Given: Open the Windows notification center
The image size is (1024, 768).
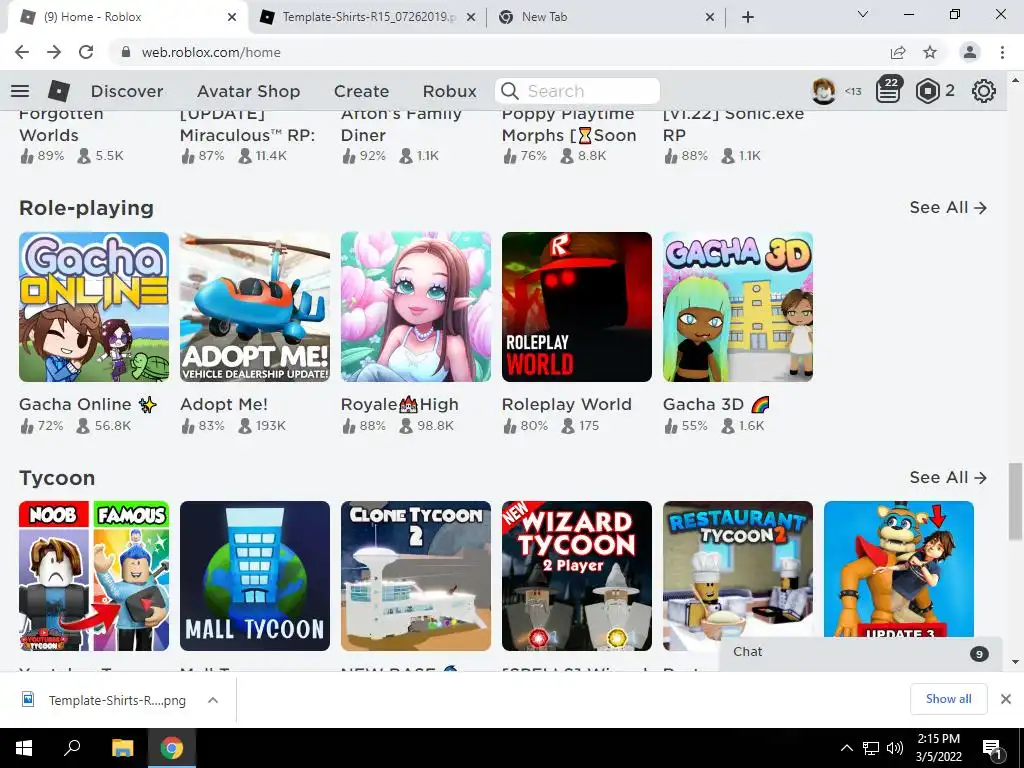Looking at the screenshot, I should coord(992,748).
